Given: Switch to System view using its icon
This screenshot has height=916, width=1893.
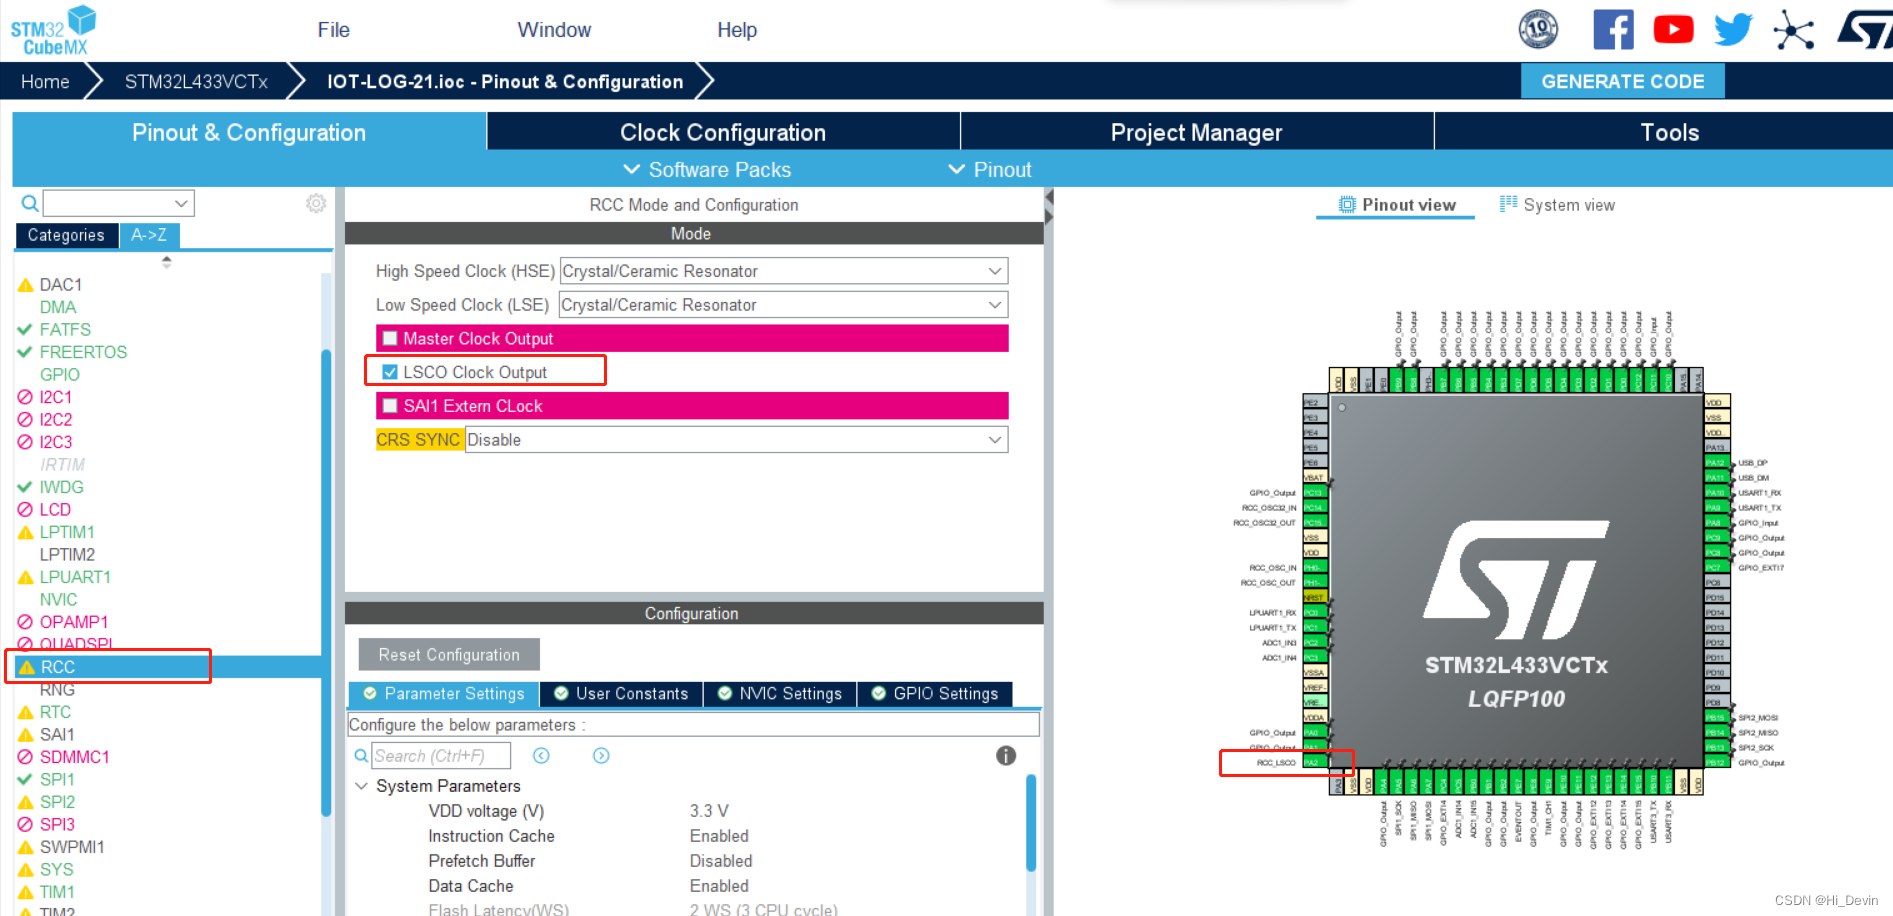Looking at the screenshot, I should [x=1508, y=204].
